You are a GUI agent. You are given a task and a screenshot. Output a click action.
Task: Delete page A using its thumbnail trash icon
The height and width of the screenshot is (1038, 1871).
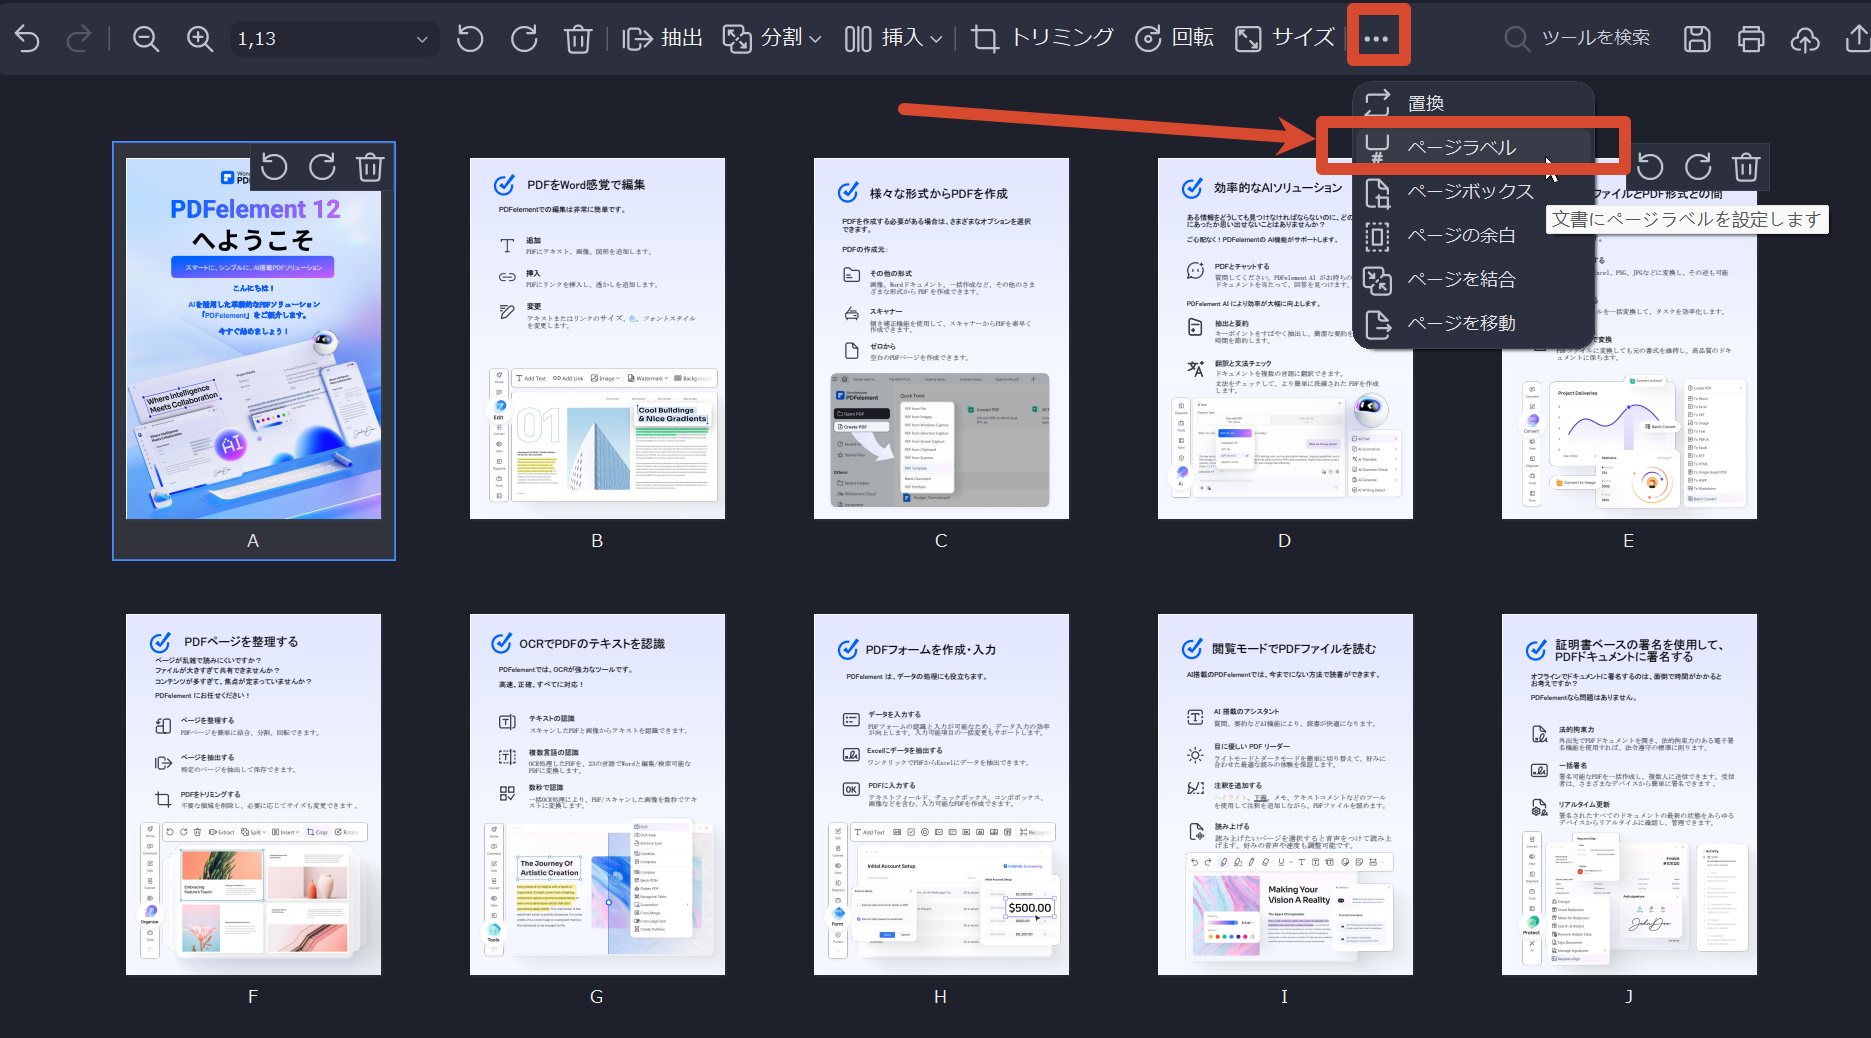(x=370, y=167)
